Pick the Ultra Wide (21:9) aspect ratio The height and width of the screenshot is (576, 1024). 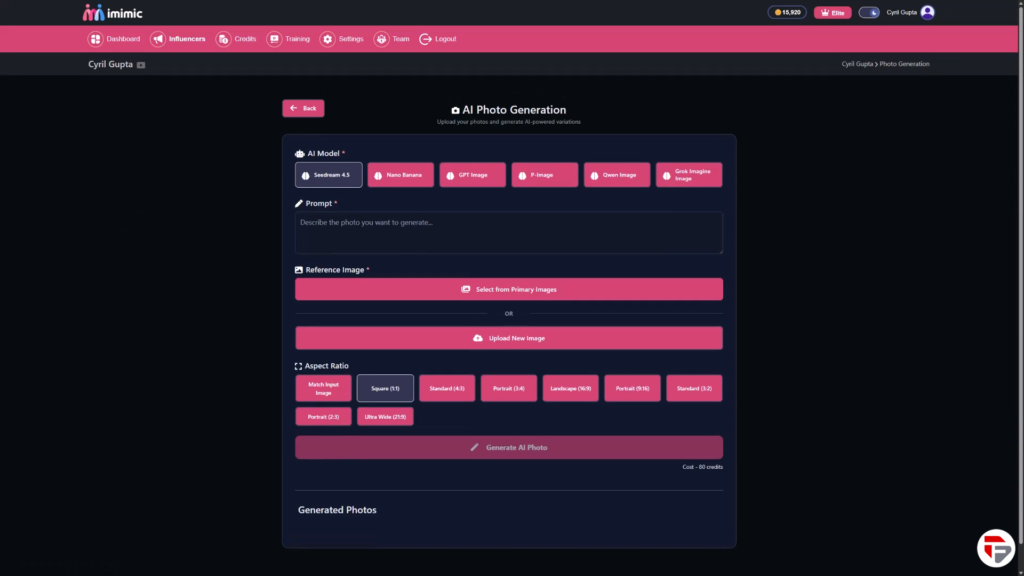coord(385,416)
